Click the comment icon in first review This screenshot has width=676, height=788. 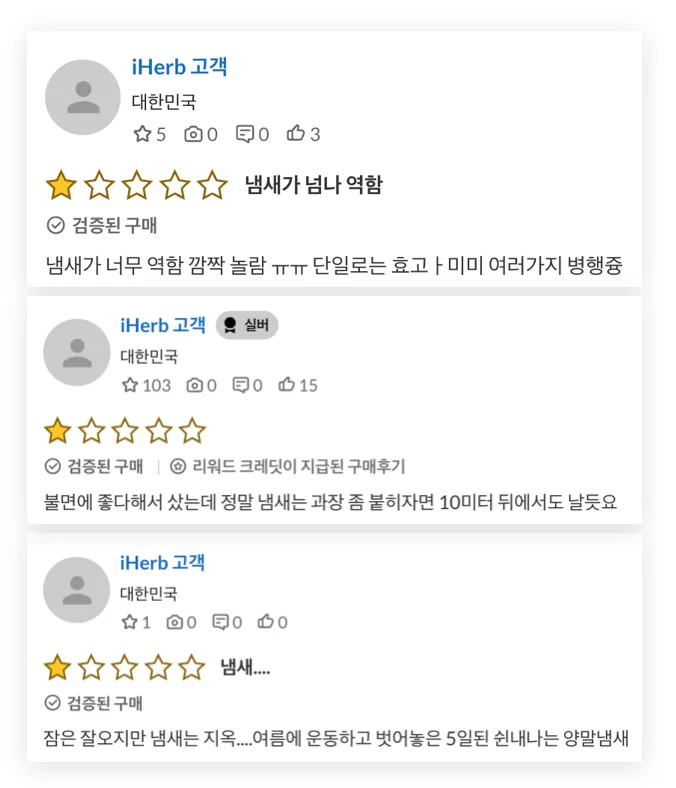245,134
